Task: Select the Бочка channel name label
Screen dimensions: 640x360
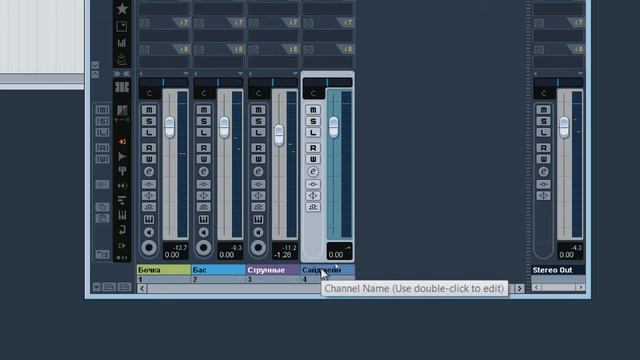Action: pos(164,270)
